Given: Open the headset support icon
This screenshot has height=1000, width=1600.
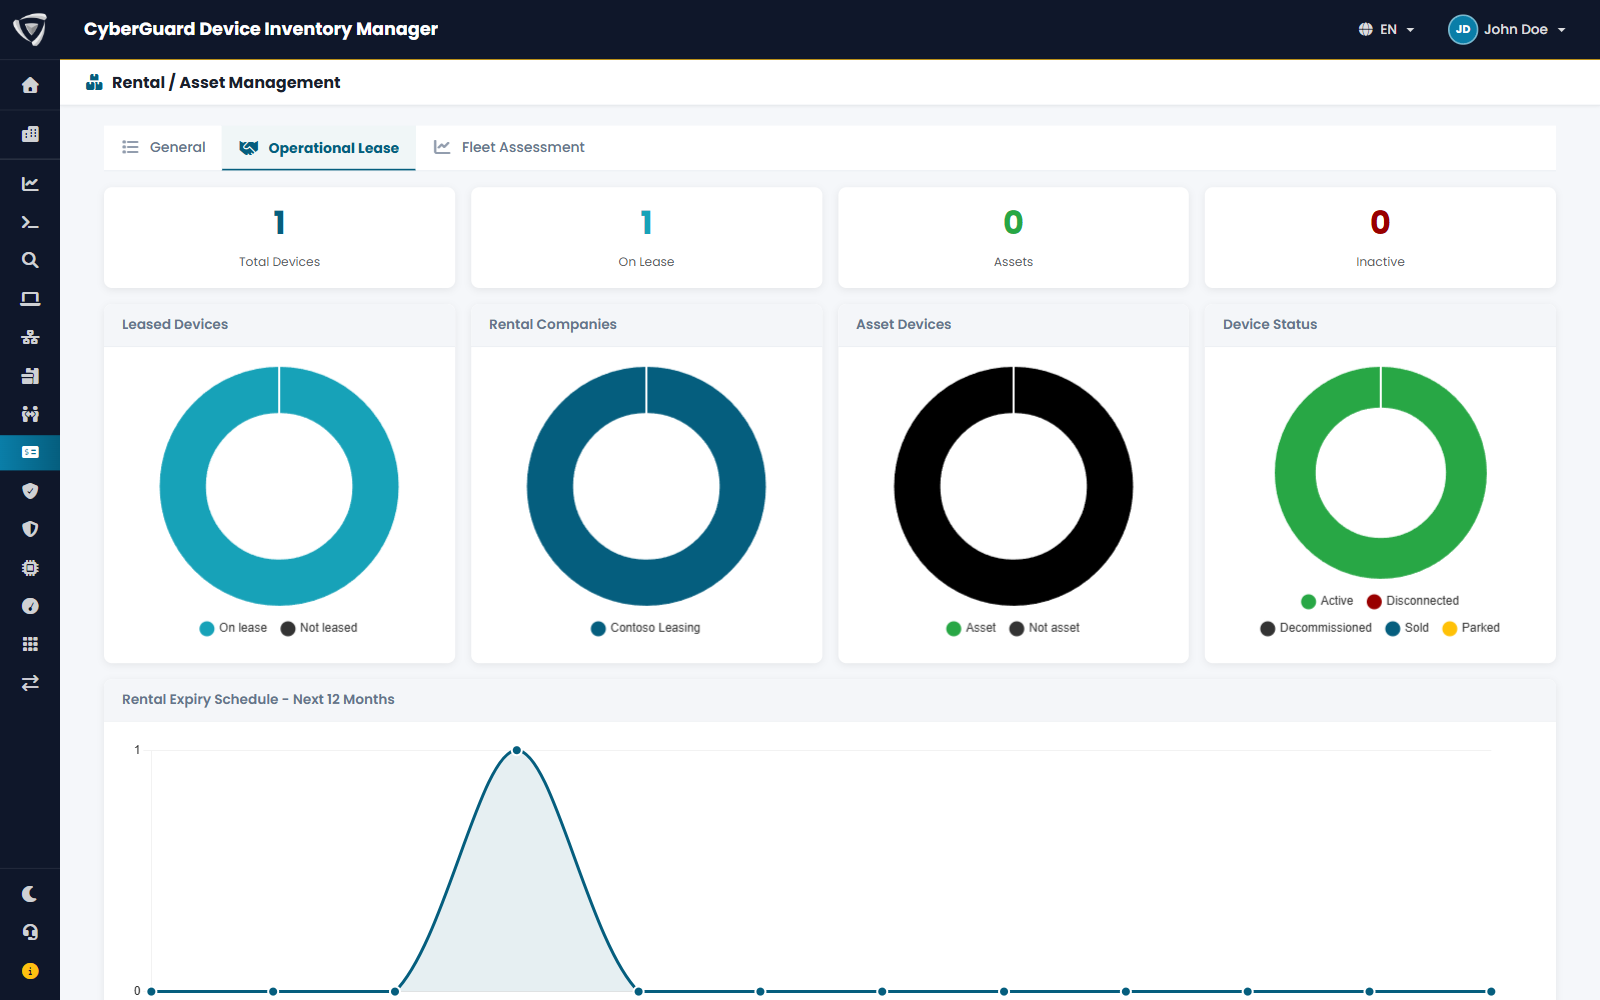Looking at the screenshot, I should pos(30,932).
